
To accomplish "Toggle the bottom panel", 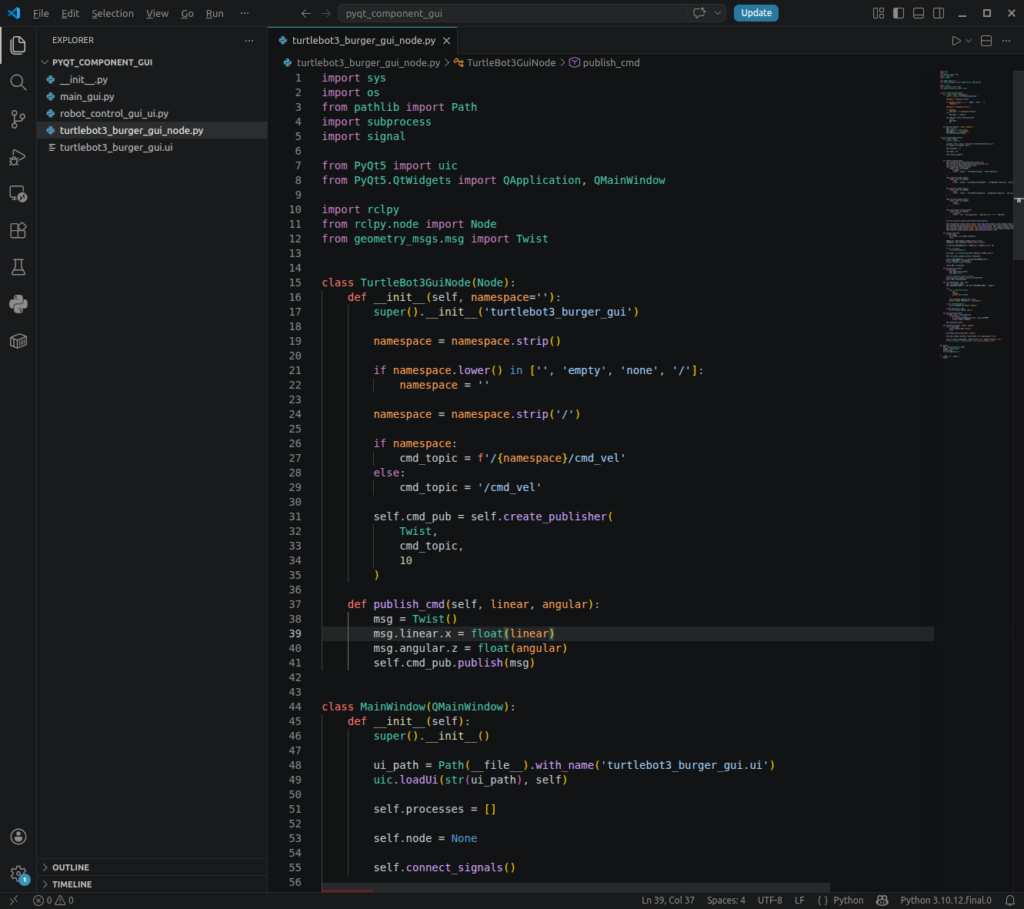I will [x=918, y=13].
